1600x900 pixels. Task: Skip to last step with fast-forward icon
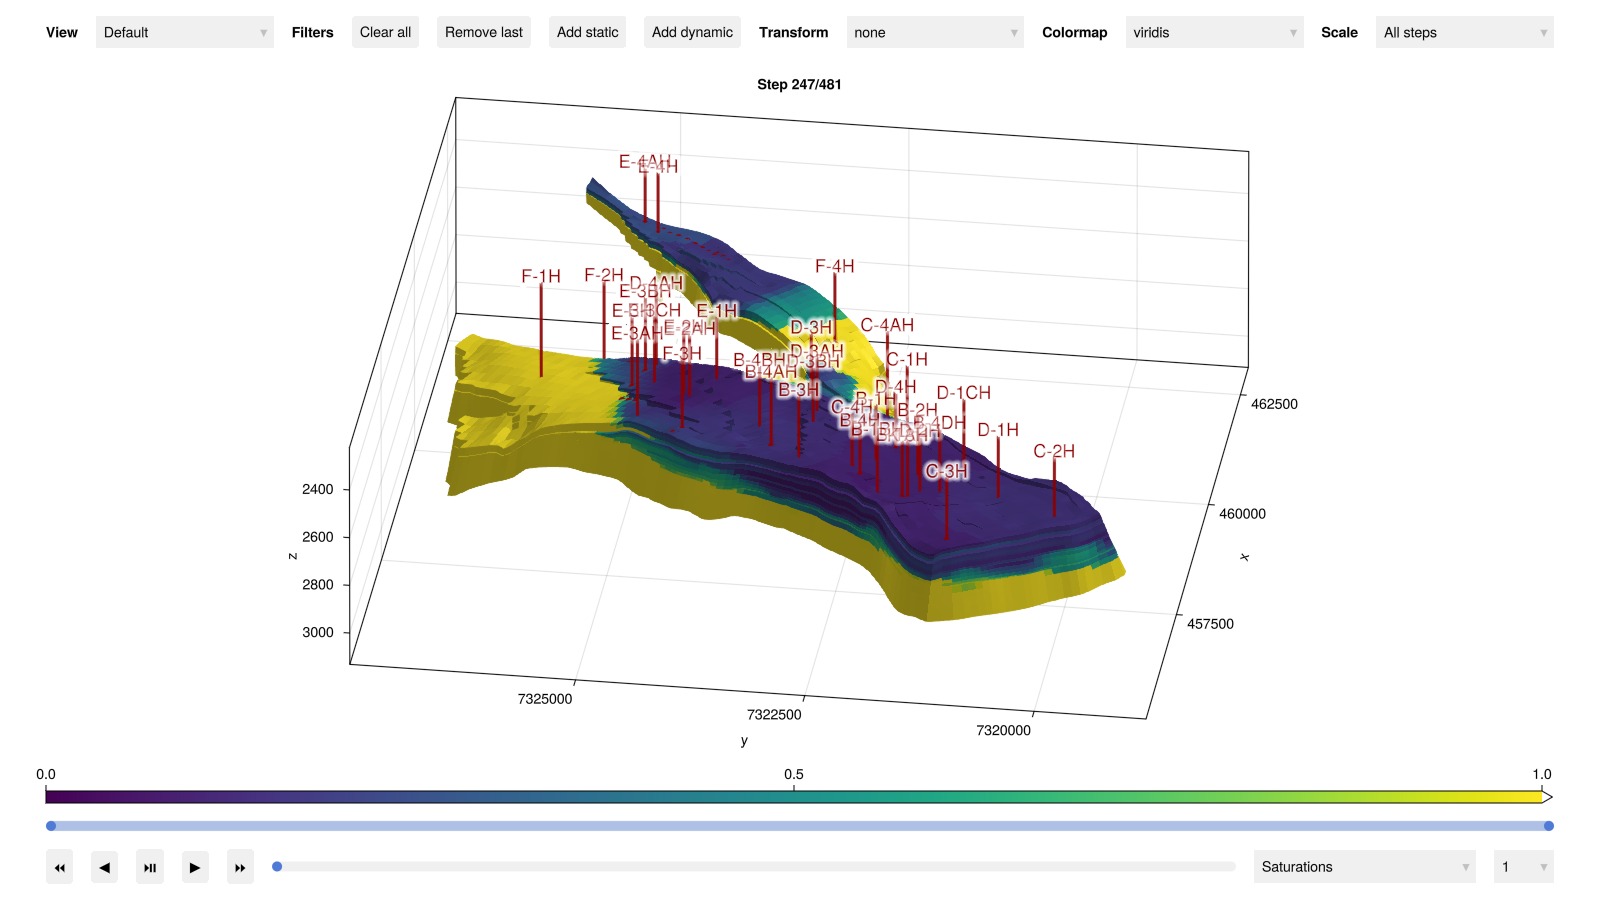[x=240, y=867]
